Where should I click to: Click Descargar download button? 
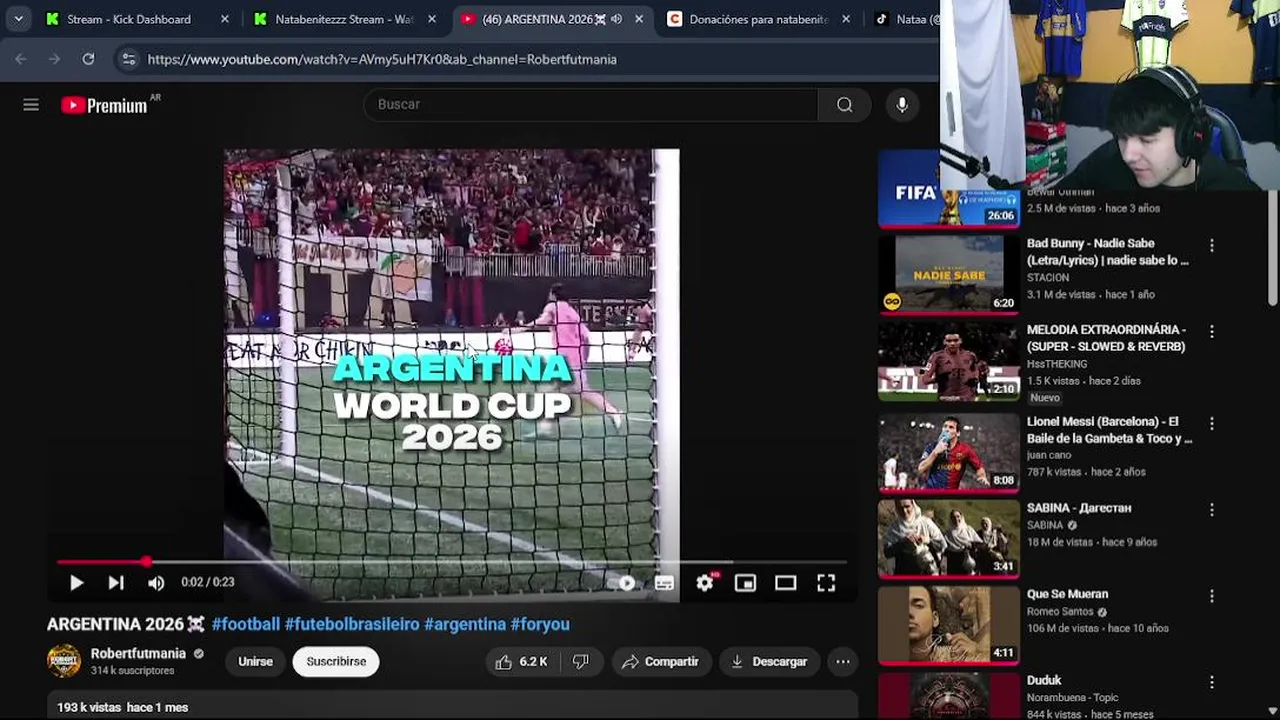click(x=769, y=662)
